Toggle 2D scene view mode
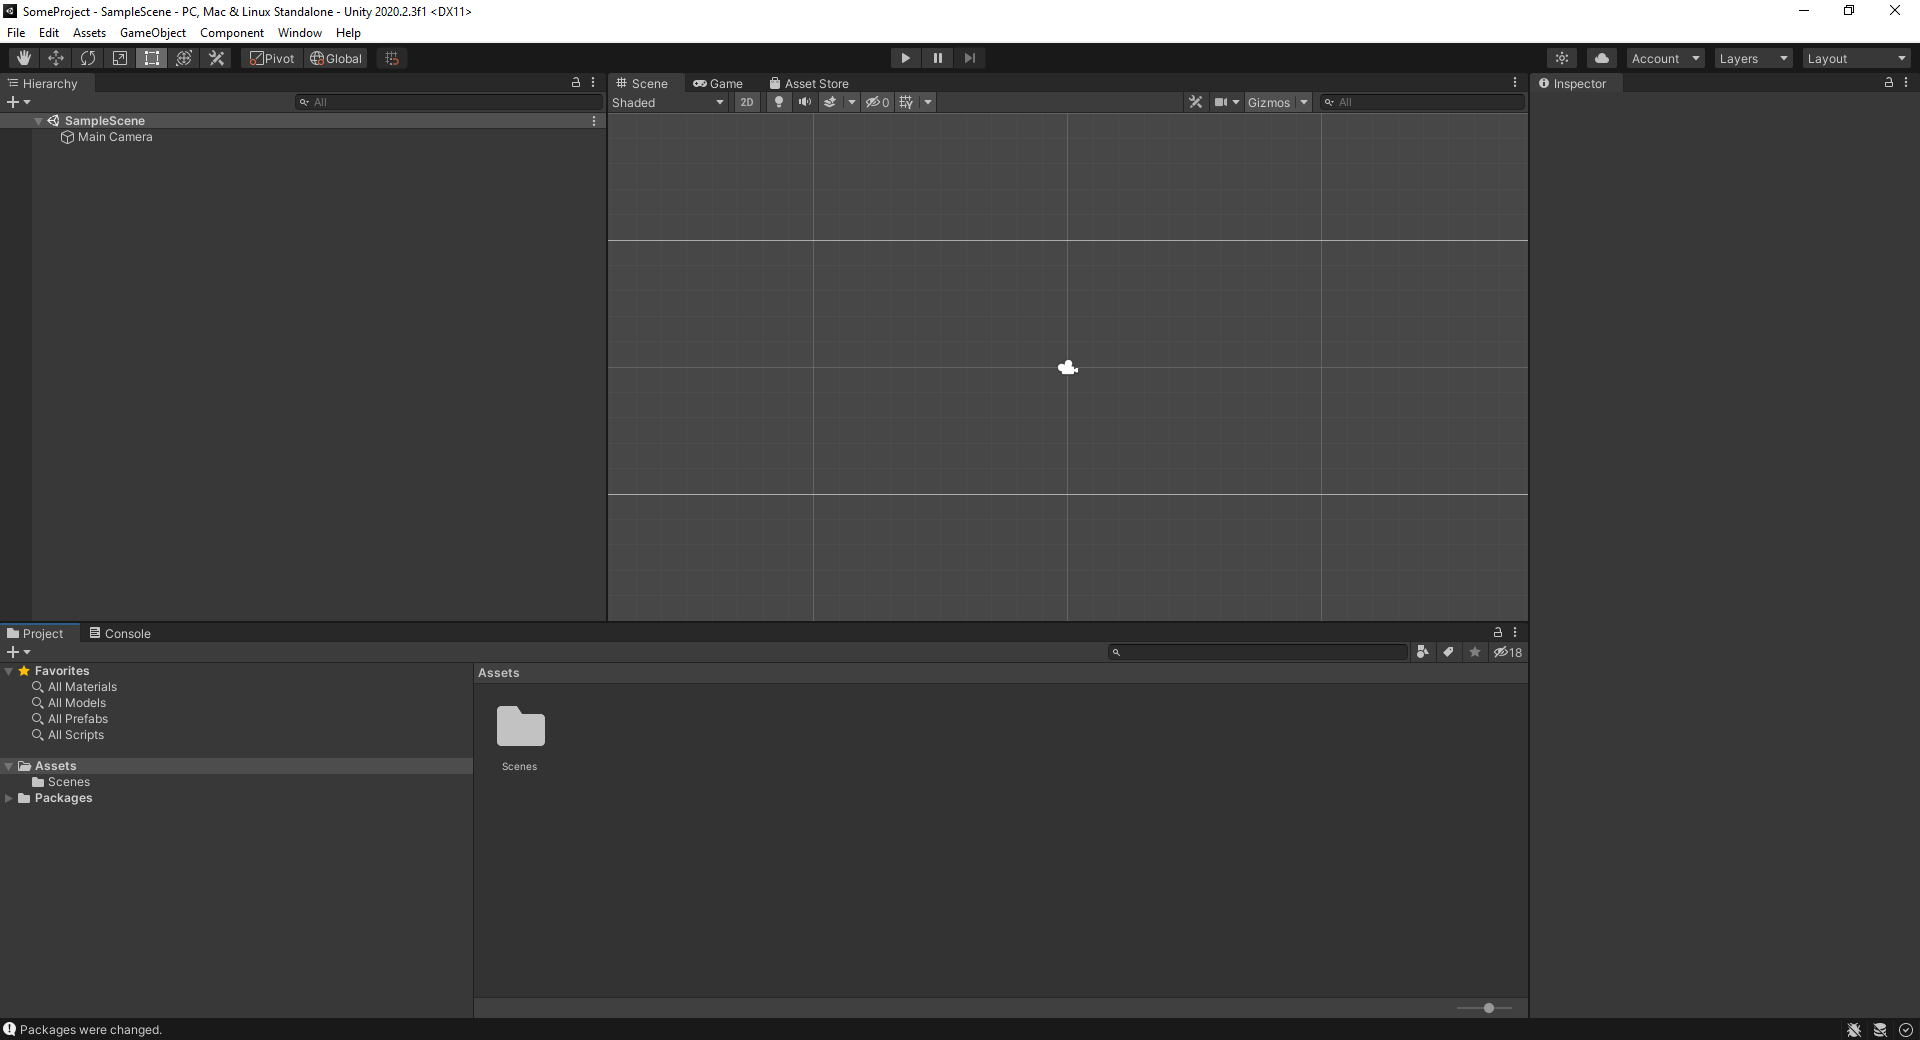The width and height of the screenshot is (1920, 1040). 747,102
